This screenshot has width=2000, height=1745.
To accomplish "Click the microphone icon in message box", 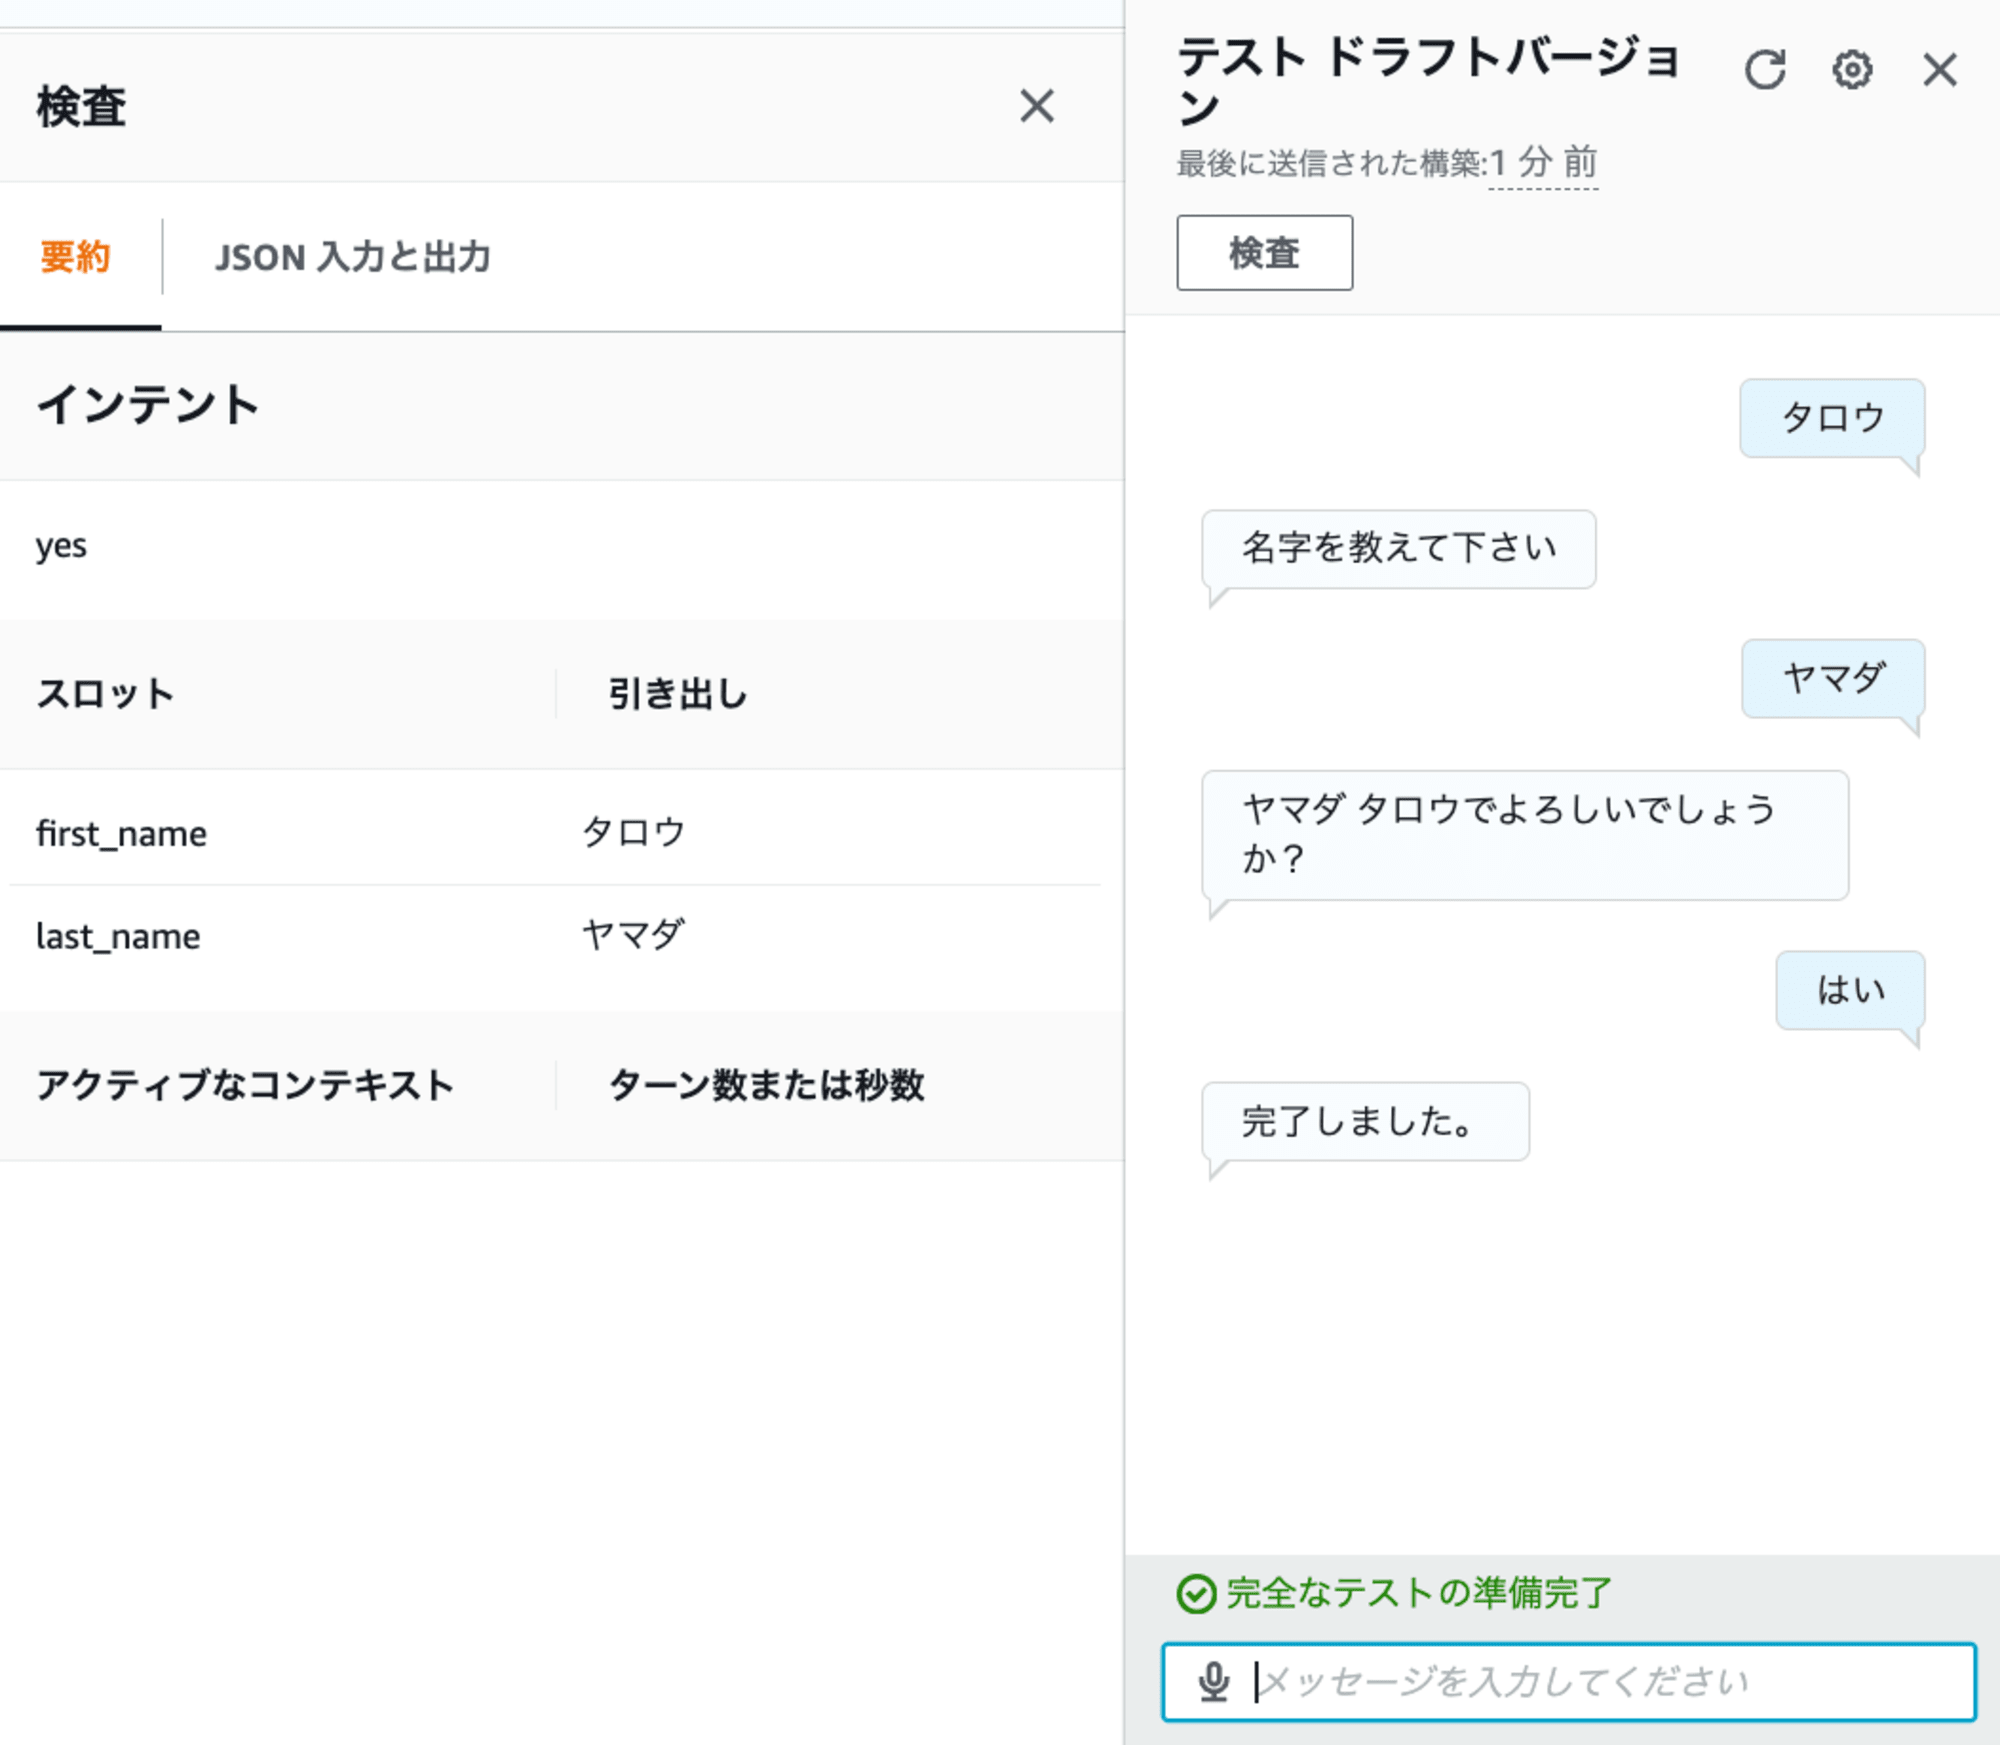I will (x=1214, y=1682).
